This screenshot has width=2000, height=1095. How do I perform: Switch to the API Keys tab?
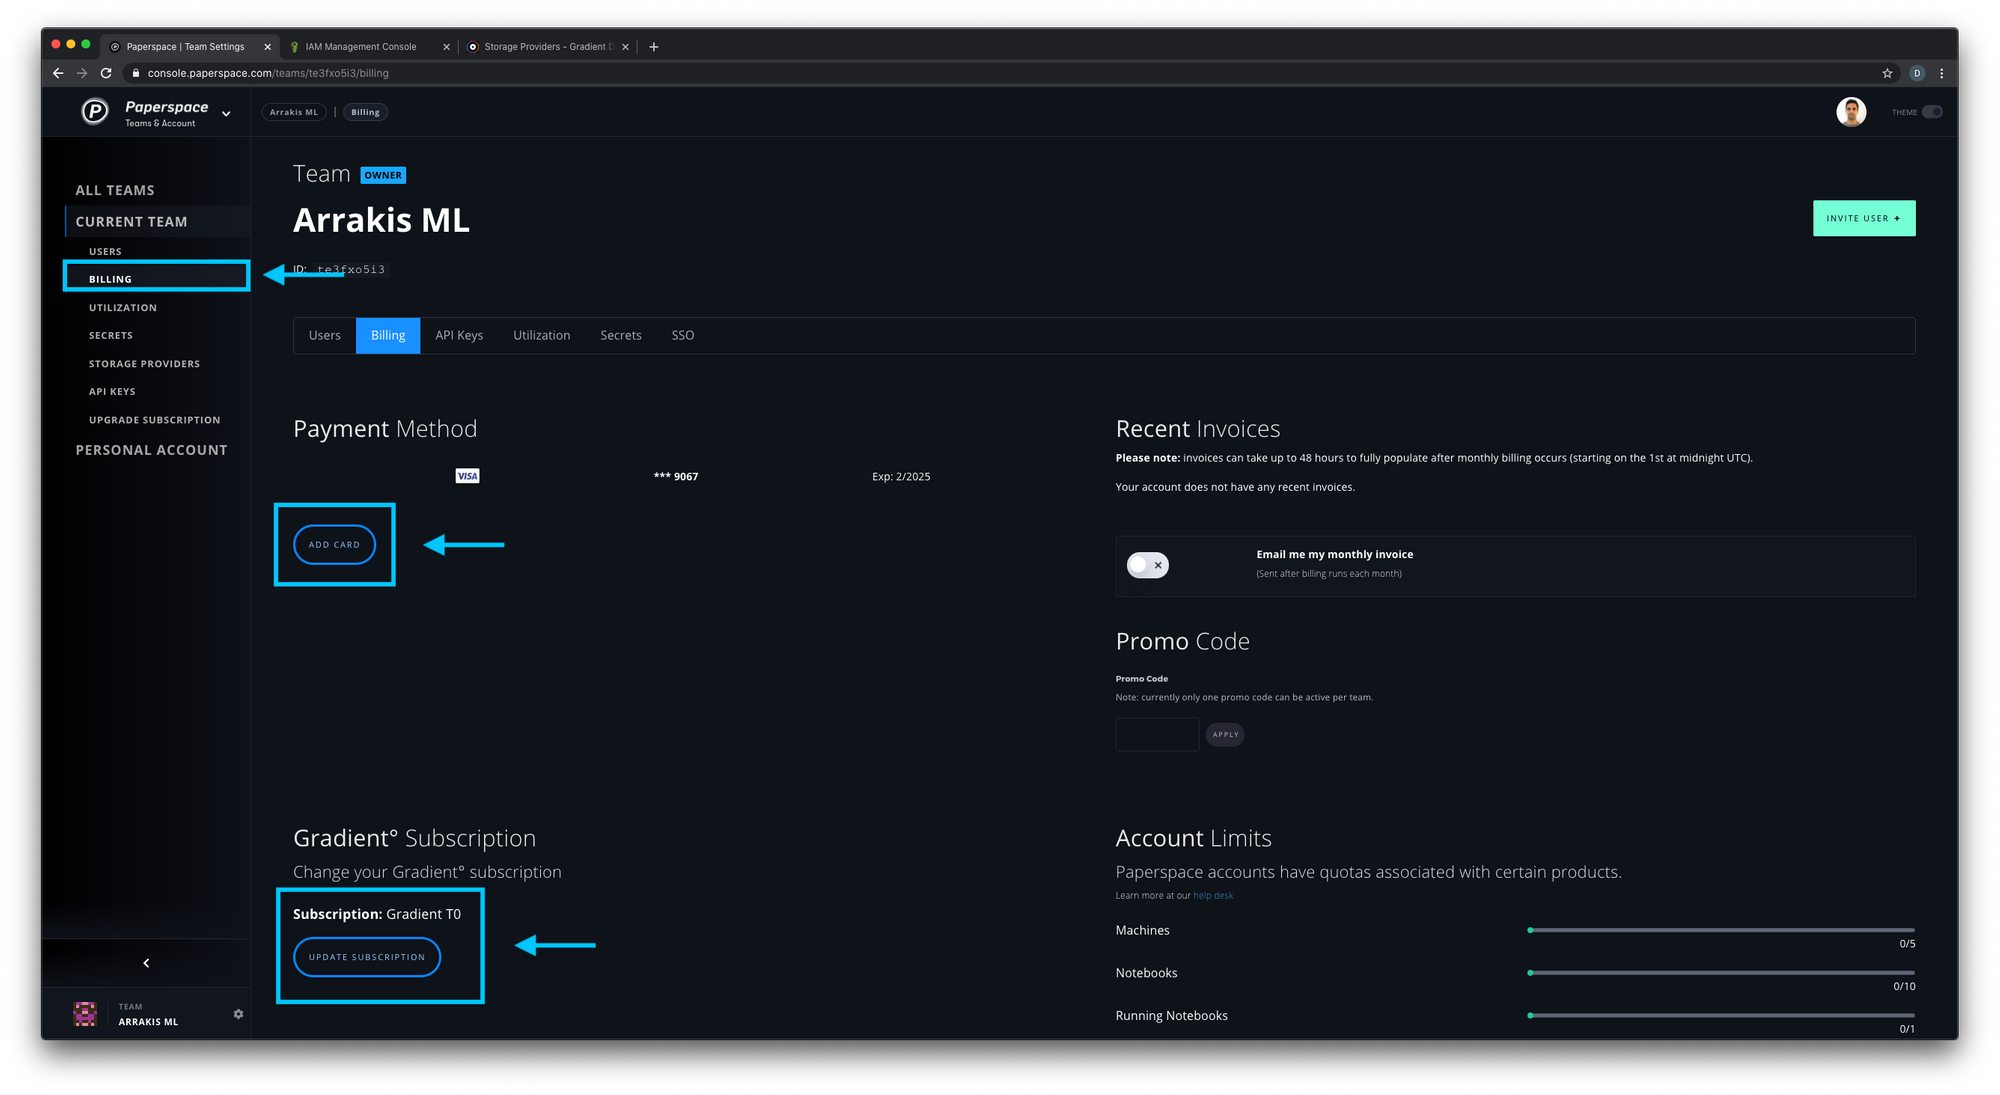(459, 336)
